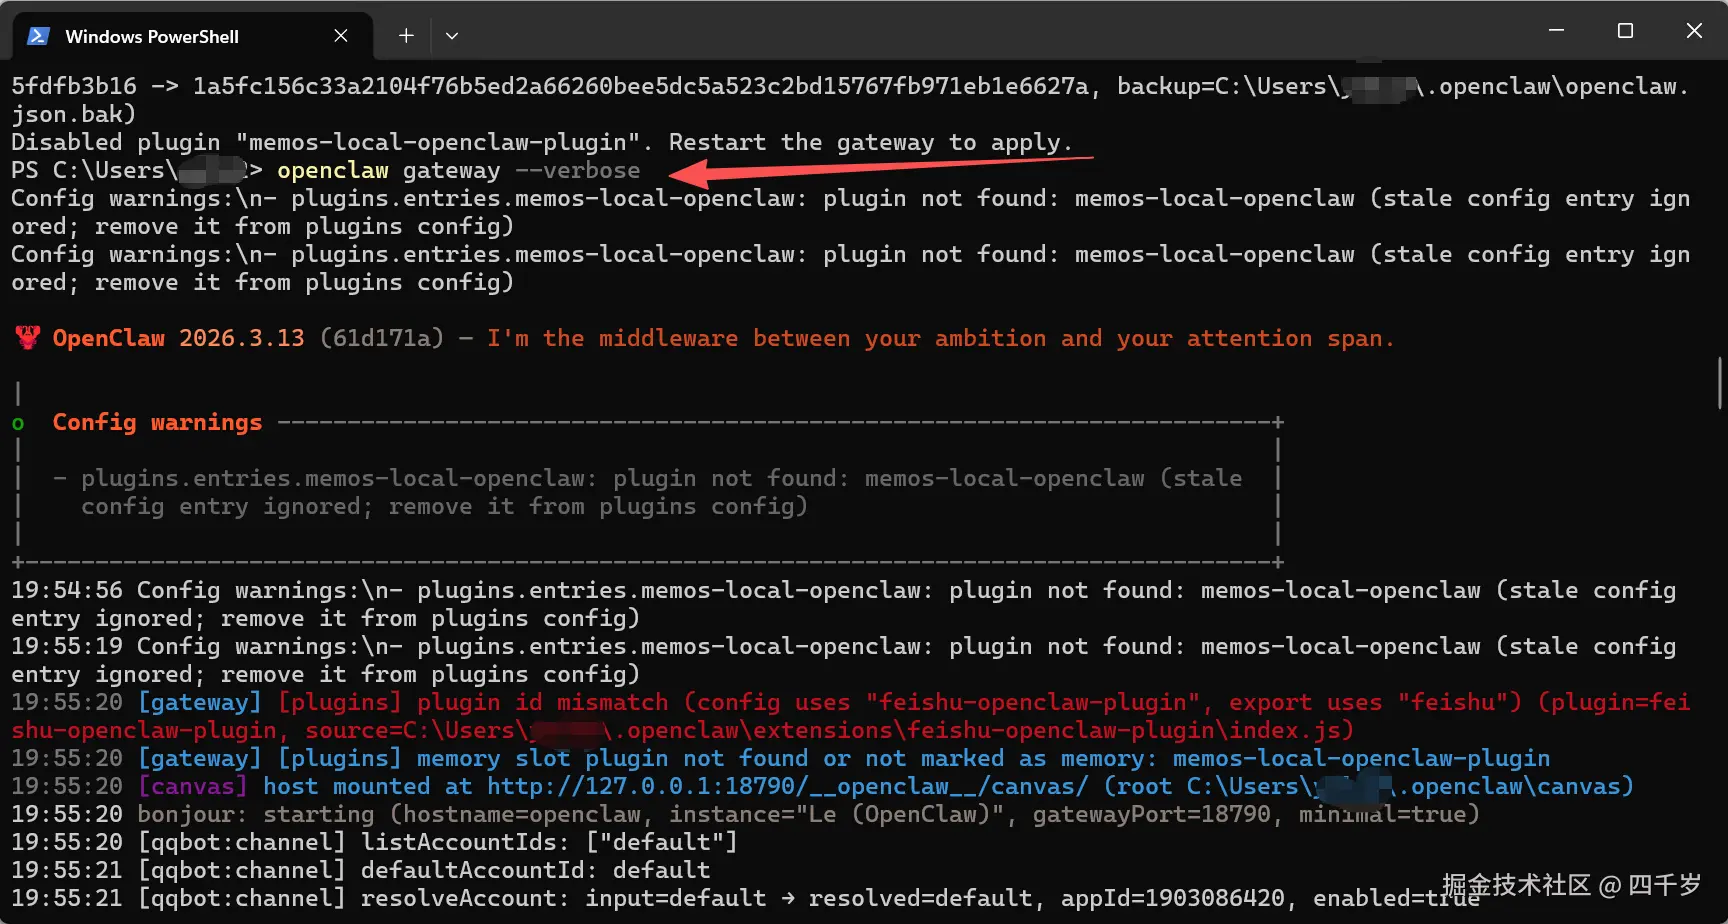This screenshot has height=924, width=1728.
Task: Close the terminal window
Action: point(1694,31)
